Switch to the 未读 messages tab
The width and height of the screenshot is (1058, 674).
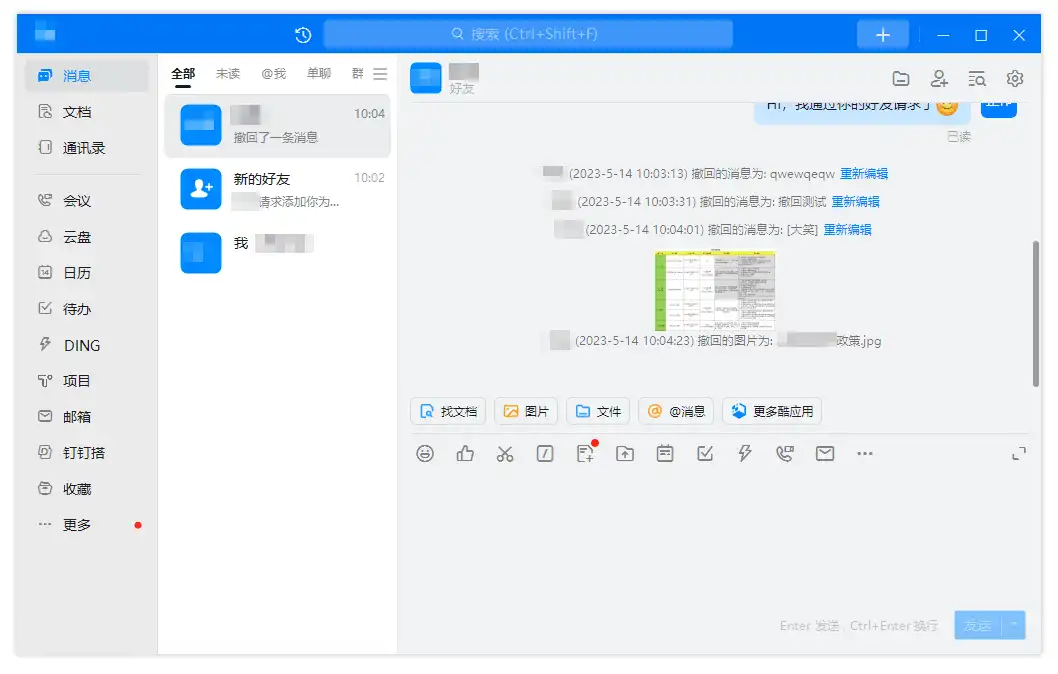228,73
